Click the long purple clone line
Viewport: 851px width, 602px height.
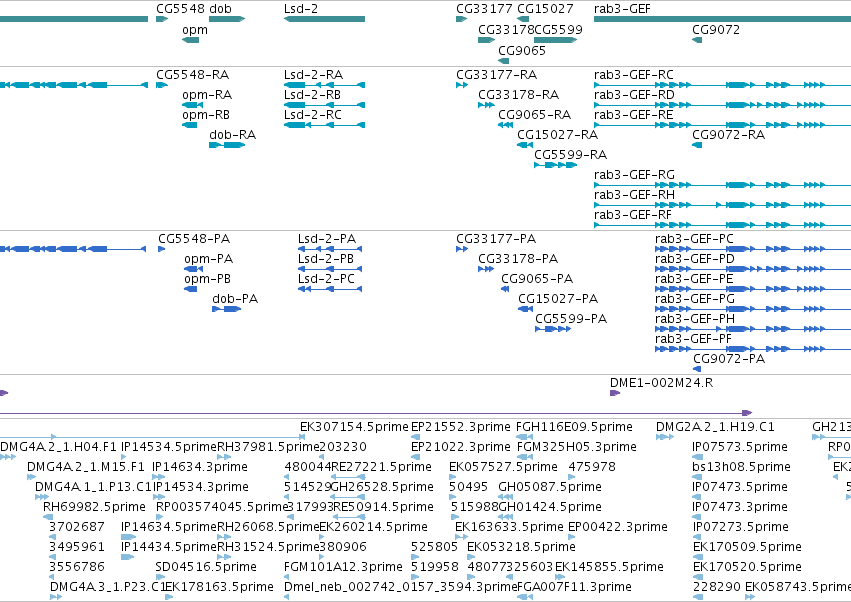(x=376, y=413)
